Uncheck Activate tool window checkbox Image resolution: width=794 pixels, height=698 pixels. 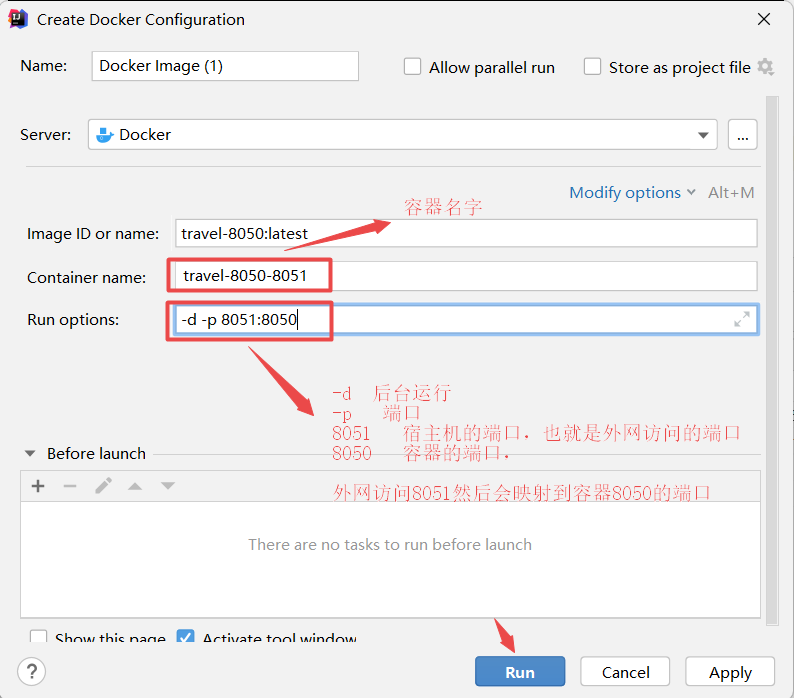click(185, 635)
